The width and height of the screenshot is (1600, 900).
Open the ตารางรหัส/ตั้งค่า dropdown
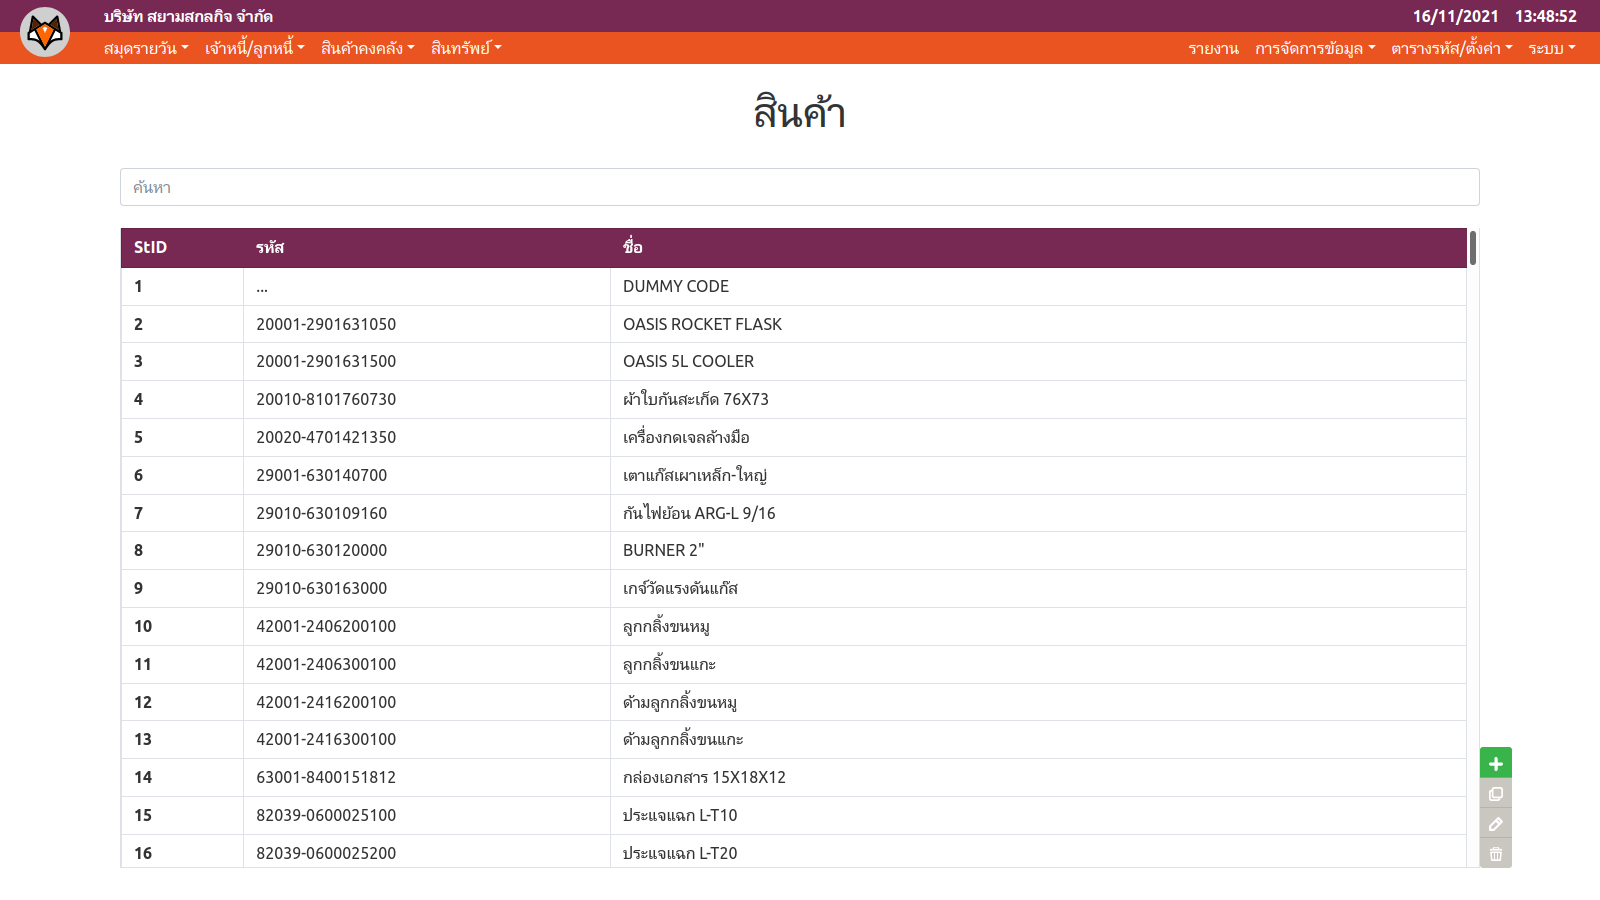(1452, 48)
